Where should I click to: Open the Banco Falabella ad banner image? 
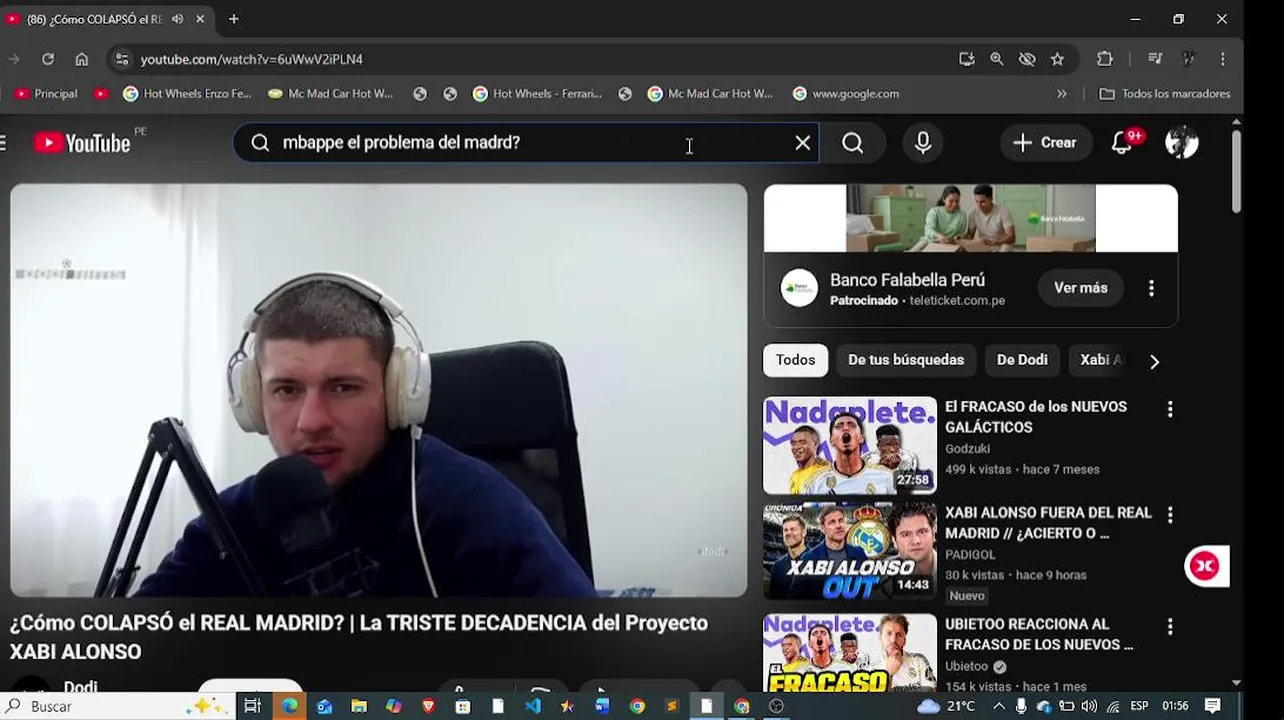coord(971,218)
